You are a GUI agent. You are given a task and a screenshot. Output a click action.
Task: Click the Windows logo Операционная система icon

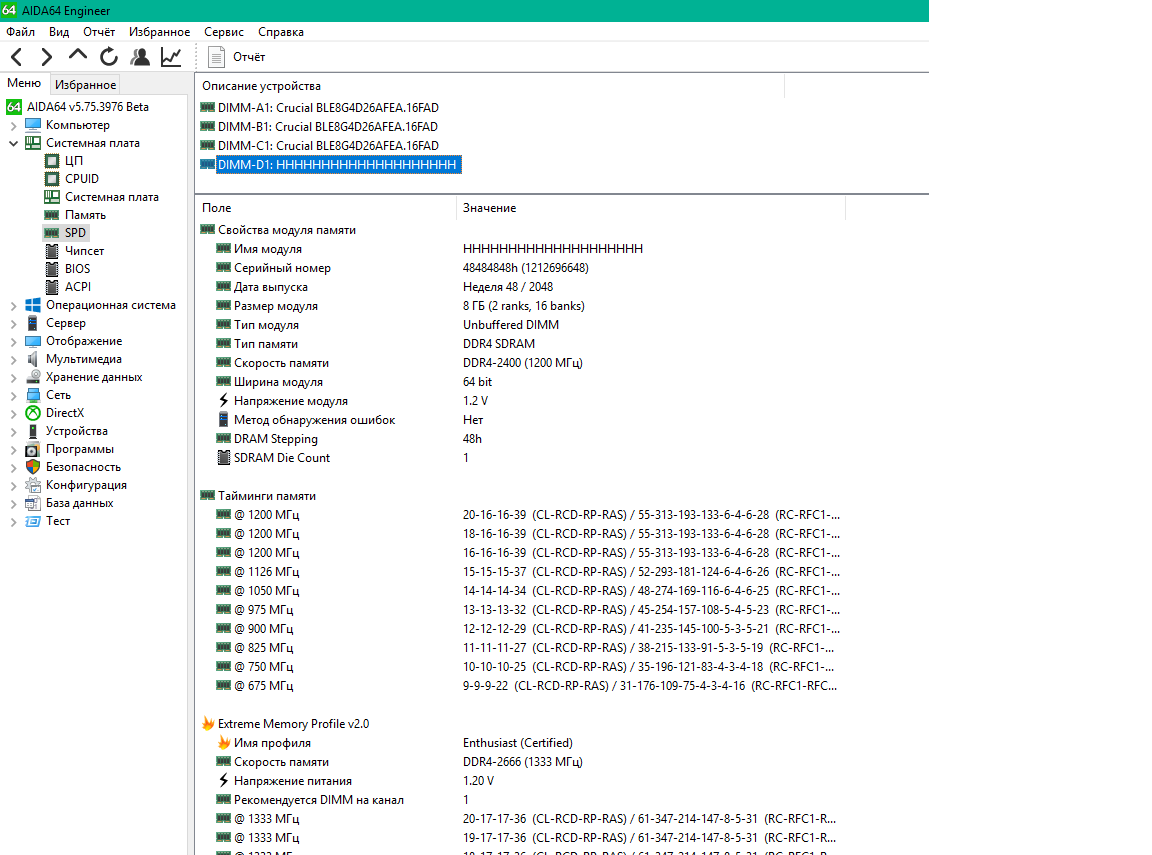(x=33, y=305)
